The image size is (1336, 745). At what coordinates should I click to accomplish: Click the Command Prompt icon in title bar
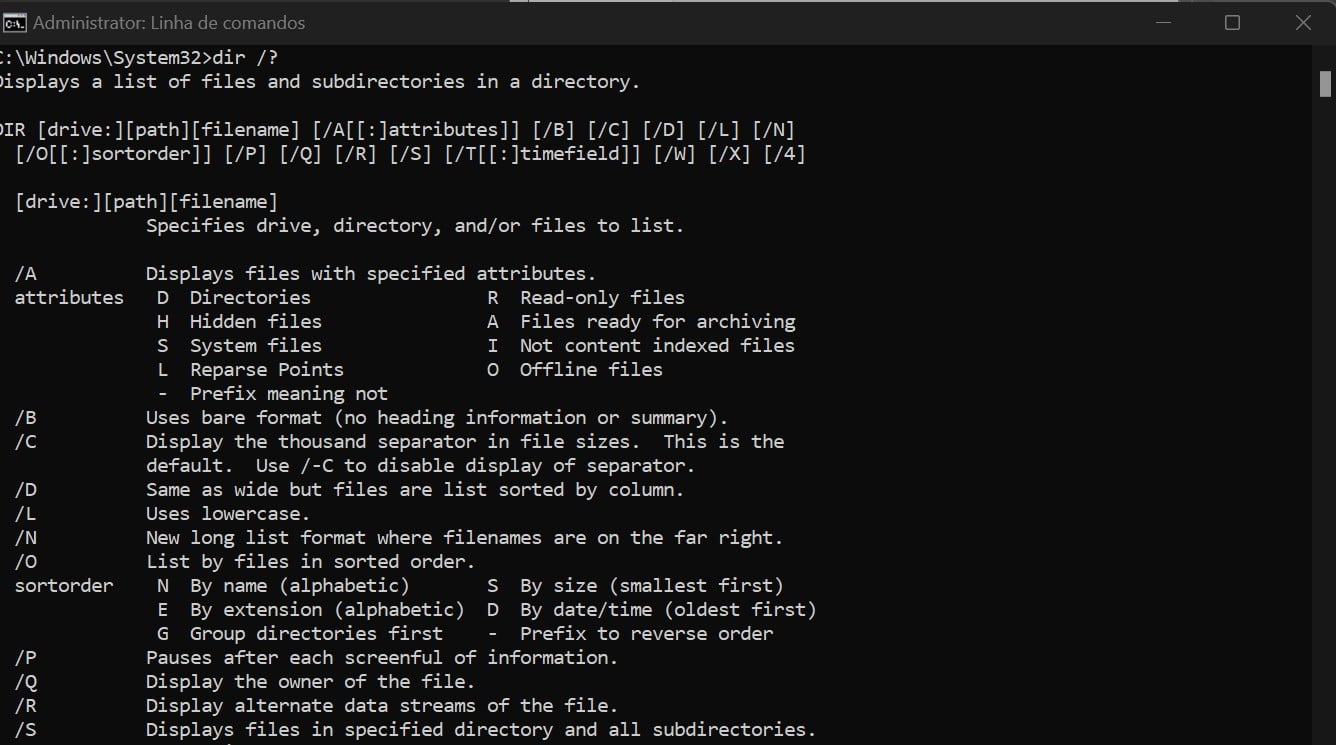[14, 22]
